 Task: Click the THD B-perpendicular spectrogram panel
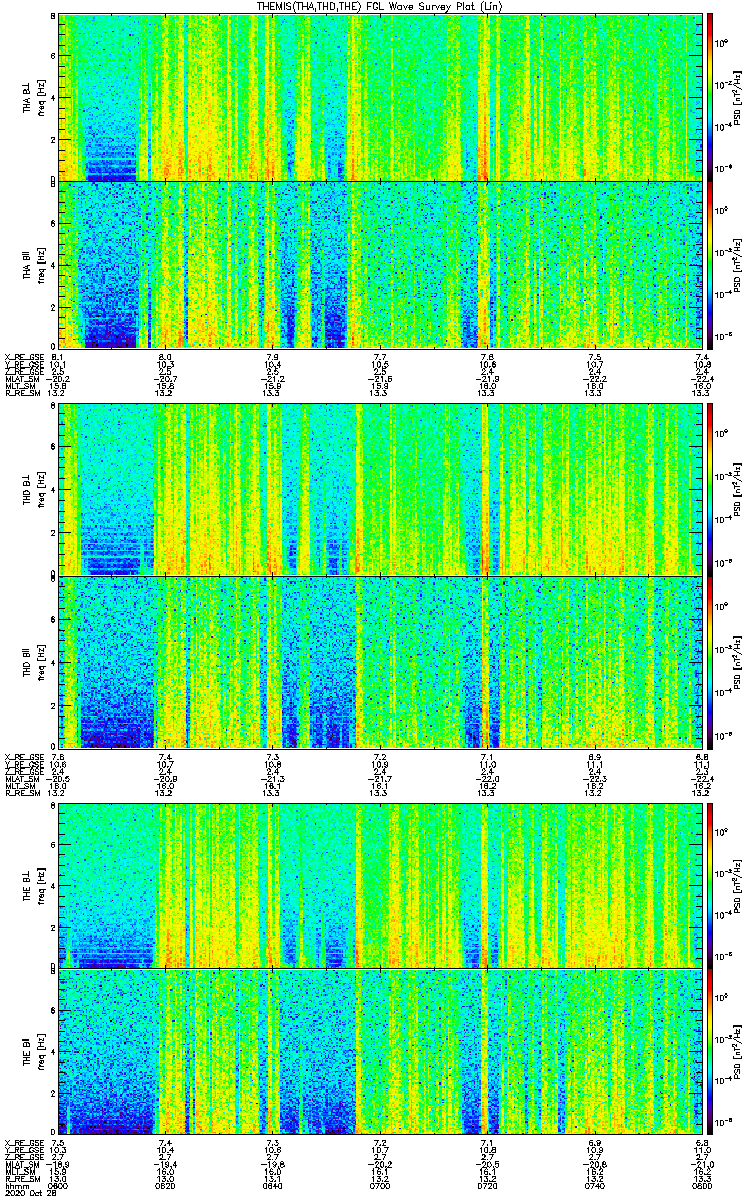coord(381,489)
